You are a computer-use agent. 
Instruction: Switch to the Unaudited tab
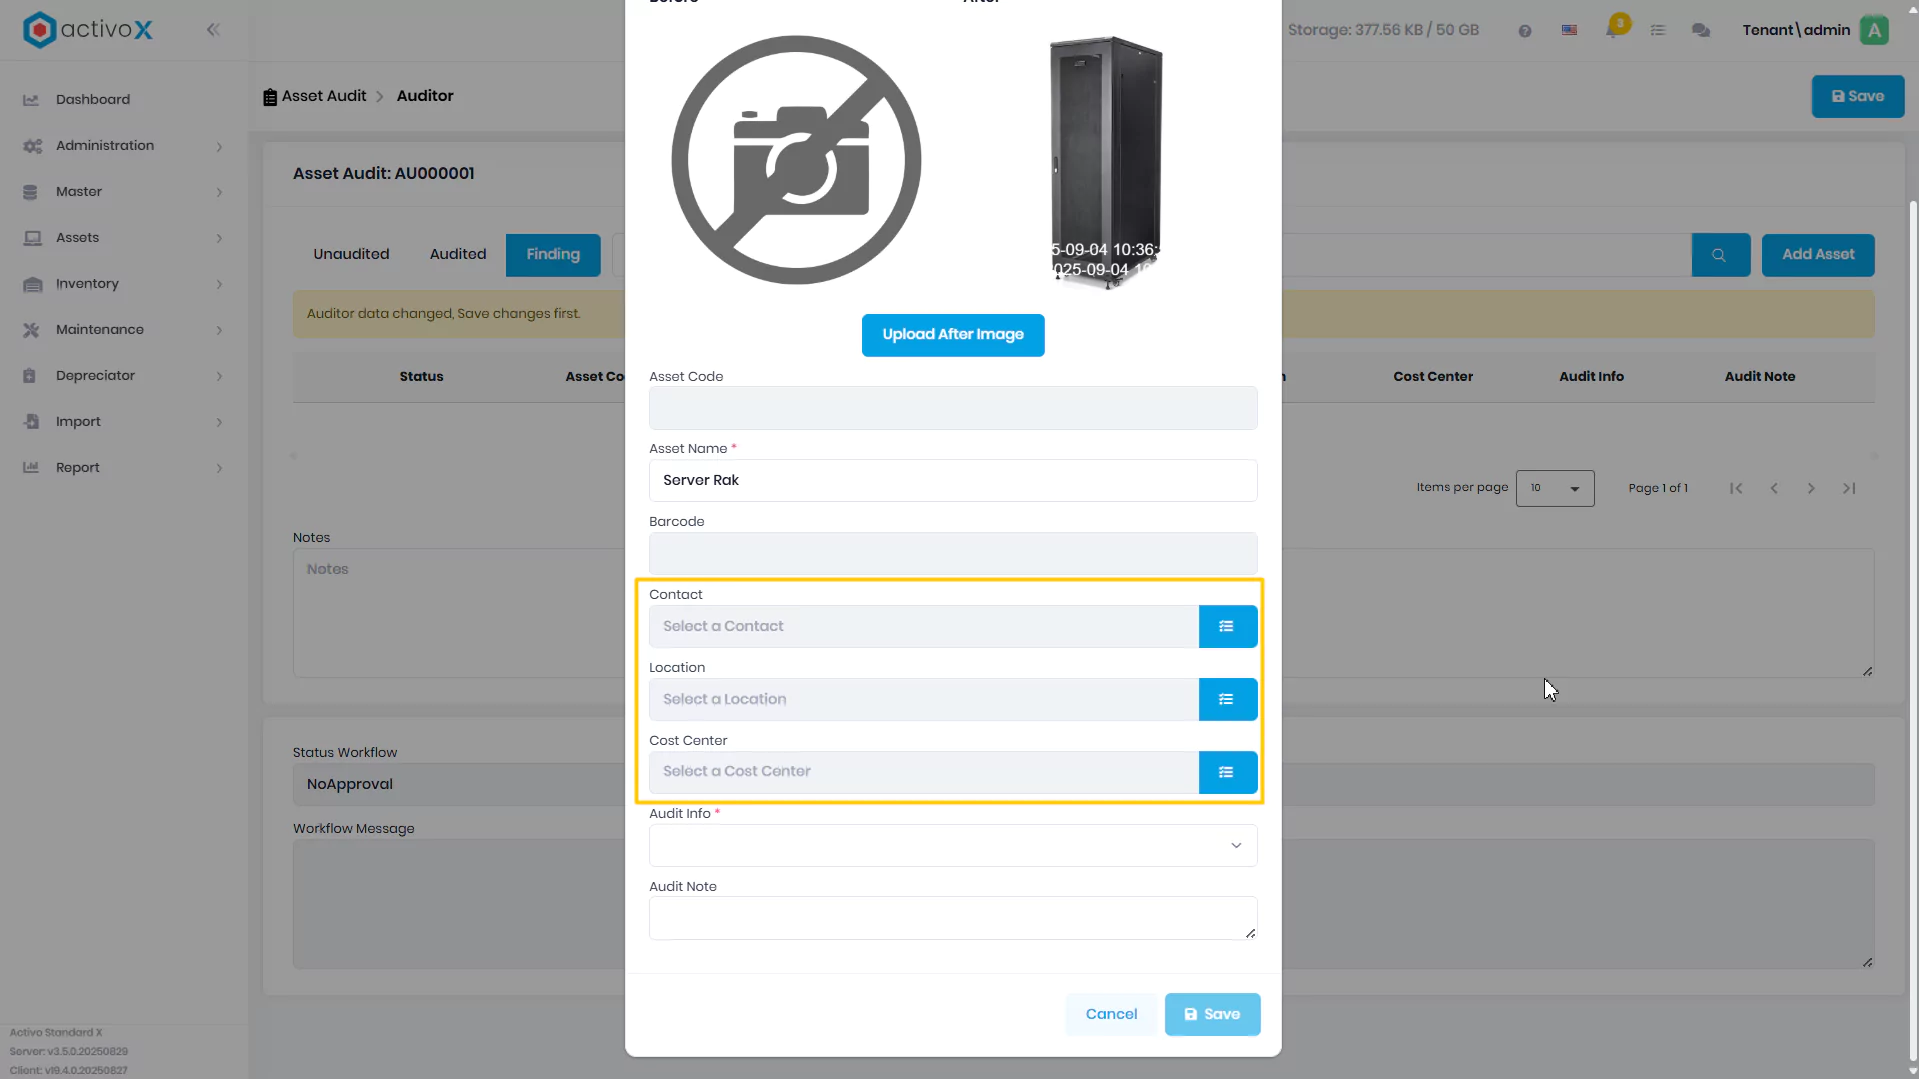(x=351, y=254)
